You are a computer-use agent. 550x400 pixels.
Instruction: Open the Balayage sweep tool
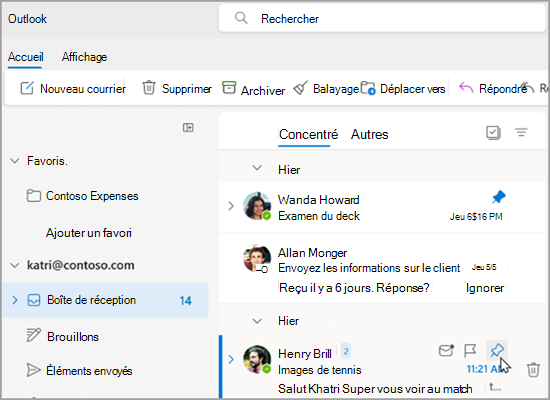pos(301,88)
